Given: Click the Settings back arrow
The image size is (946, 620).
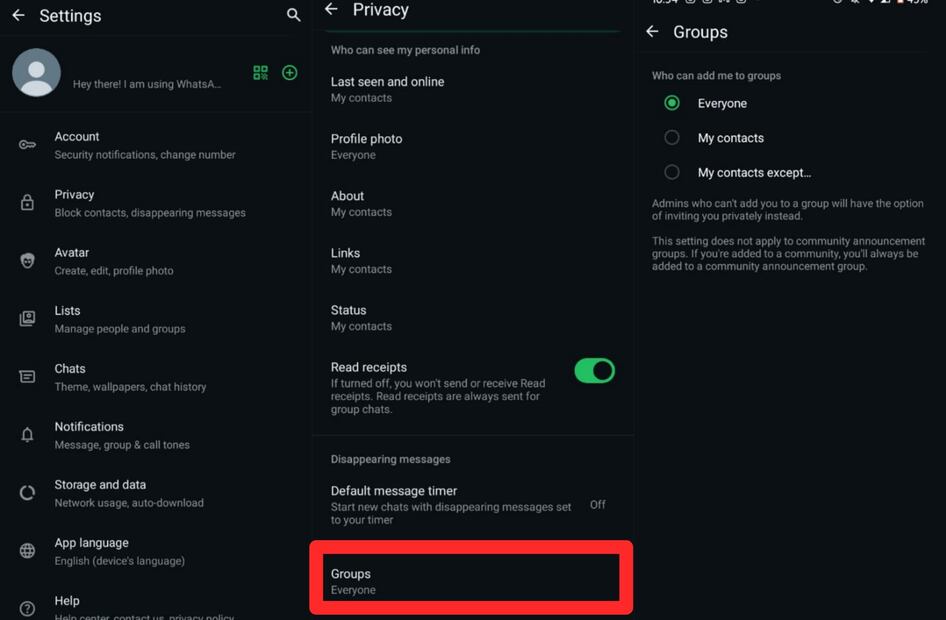Looking at the screenshot, I should pos(18,16).
